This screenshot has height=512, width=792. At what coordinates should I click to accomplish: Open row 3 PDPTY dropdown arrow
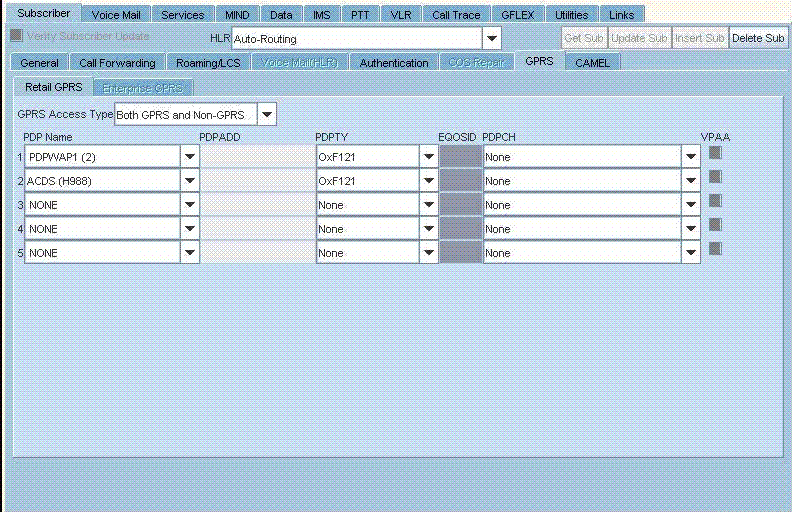coord(428,204)
